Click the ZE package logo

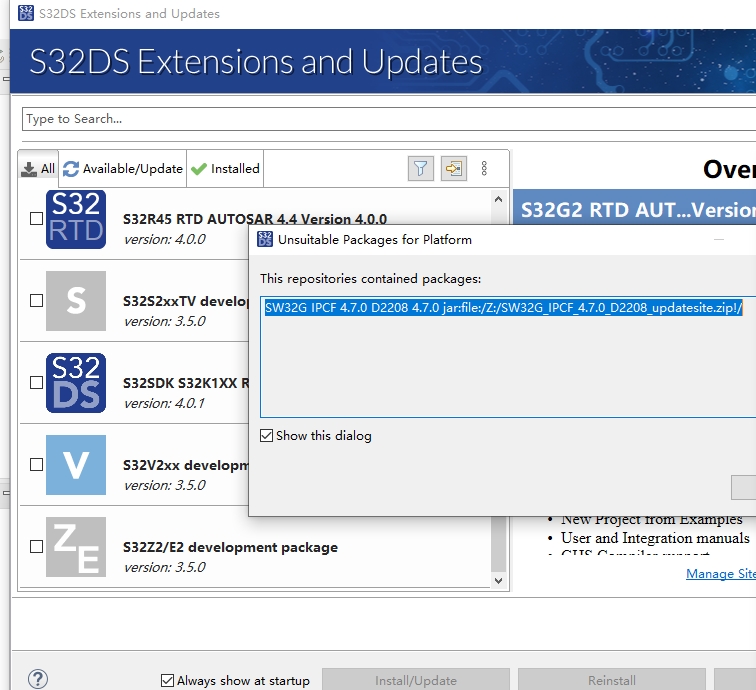[76, 547]
